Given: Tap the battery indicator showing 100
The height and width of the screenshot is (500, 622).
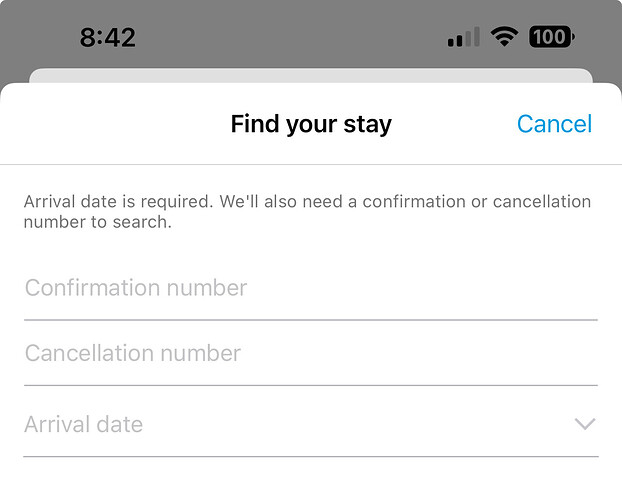Looking at the screenshot, I should click(x=552, y=37).
